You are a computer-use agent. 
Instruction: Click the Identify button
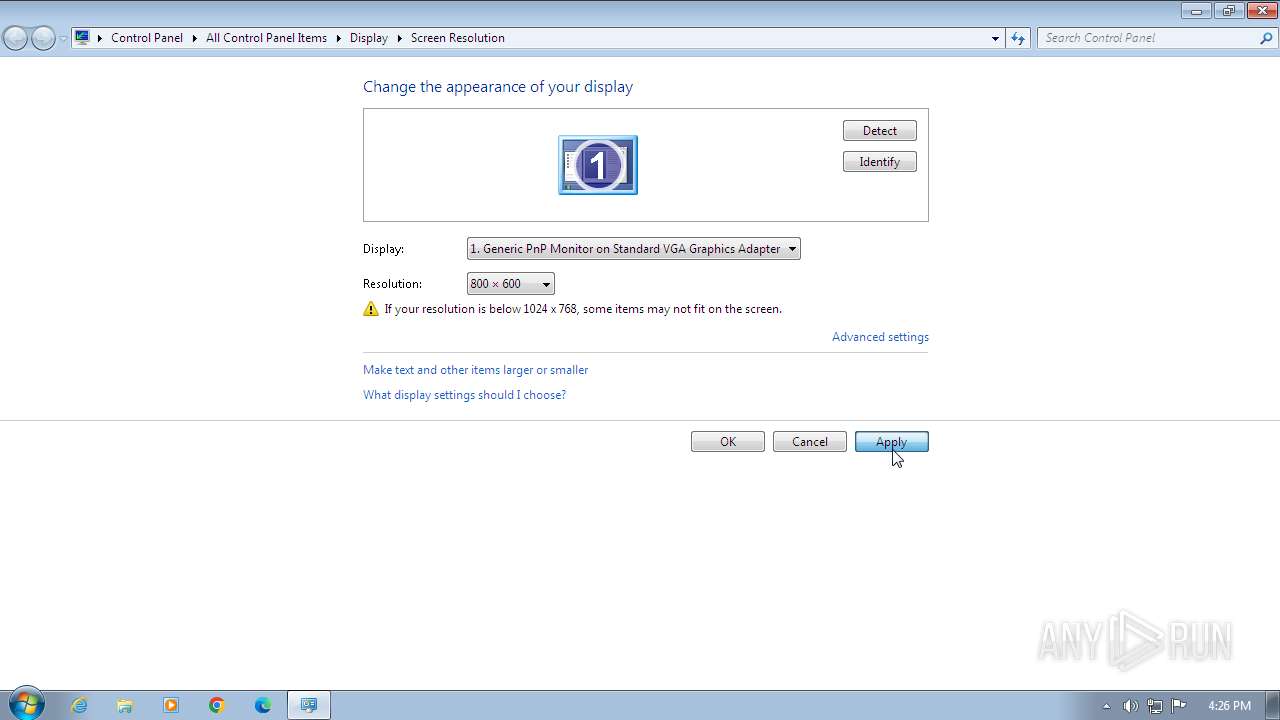click(880, 162)
